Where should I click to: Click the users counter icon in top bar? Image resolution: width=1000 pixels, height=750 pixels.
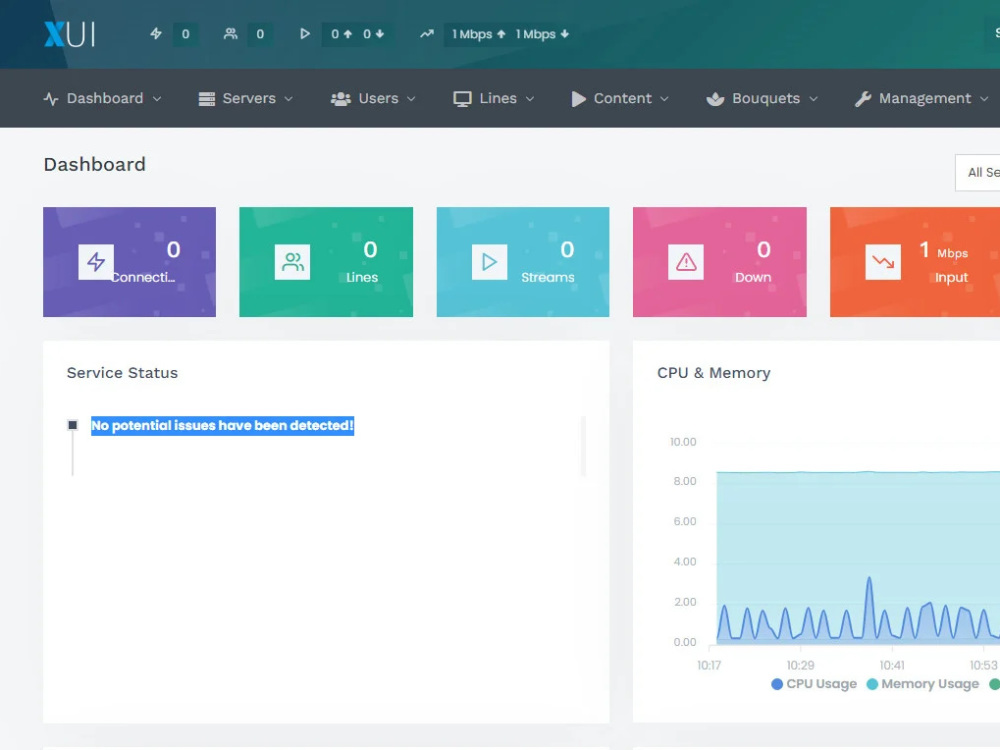(x=229, y=33)
